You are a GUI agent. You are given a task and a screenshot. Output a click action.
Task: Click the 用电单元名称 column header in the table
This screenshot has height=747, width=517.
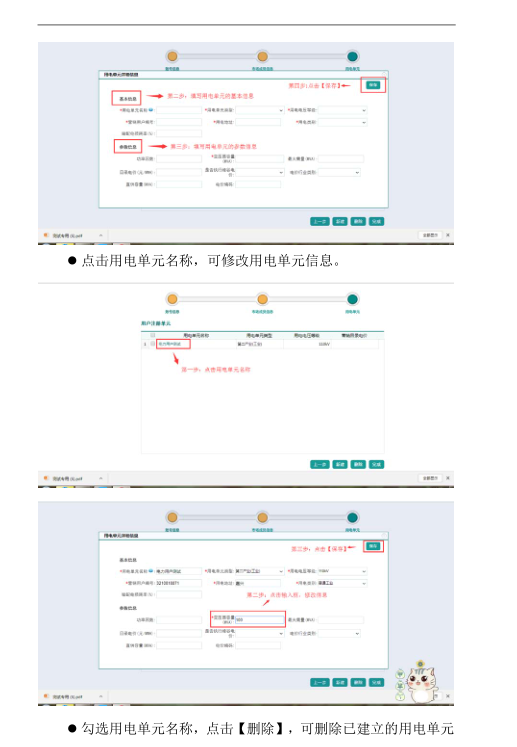[x=196, y=335]
